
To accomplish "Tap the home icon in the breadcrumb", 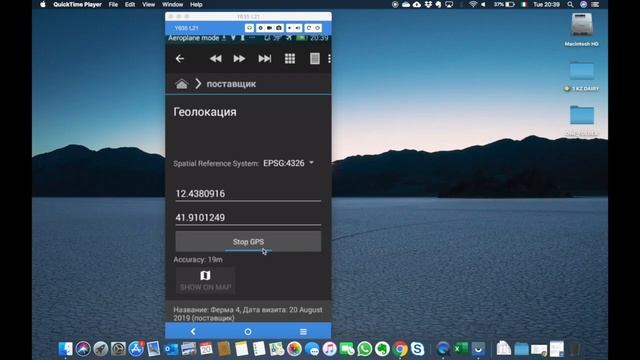I will (x=182, y=84).
